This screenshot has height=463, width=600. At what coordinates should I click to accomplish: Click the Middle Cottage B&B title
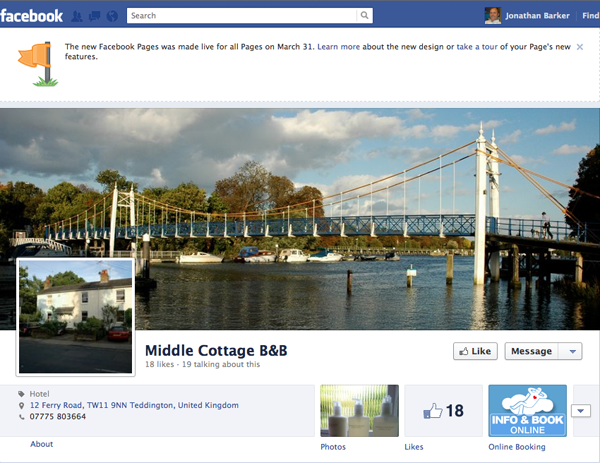pos(216,351)
